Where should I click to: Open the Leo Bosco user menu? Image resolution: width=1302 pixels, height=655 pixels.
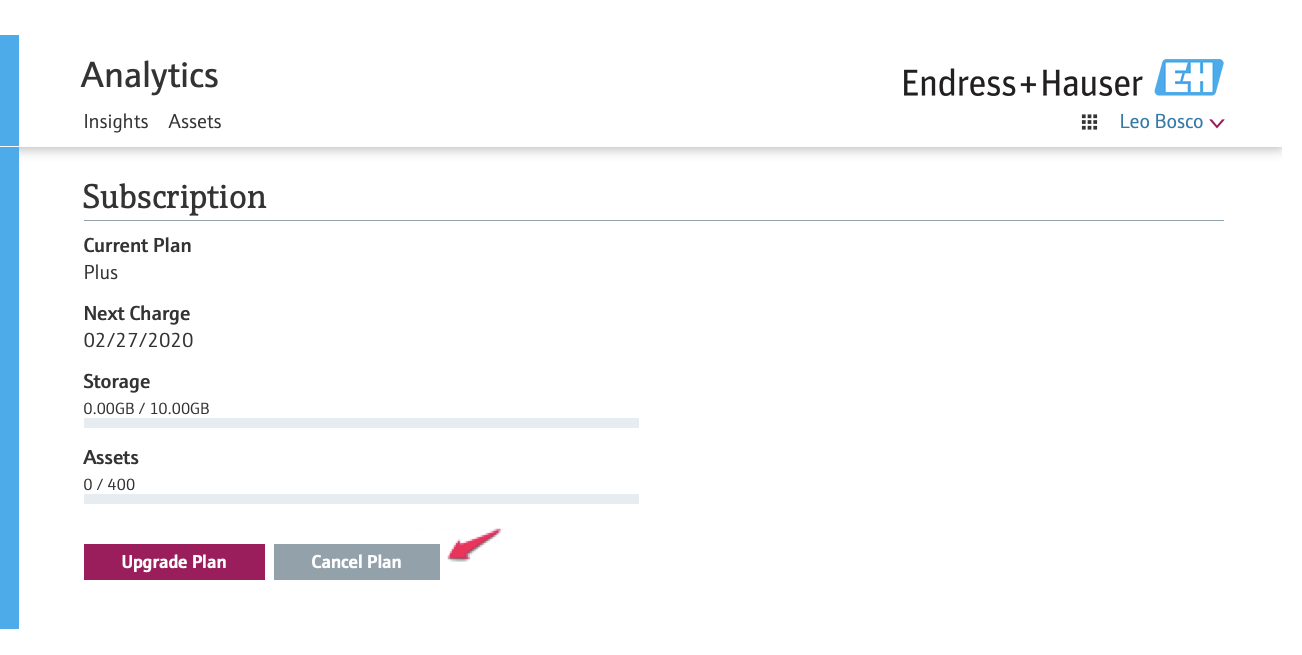tap(1171, 122)
